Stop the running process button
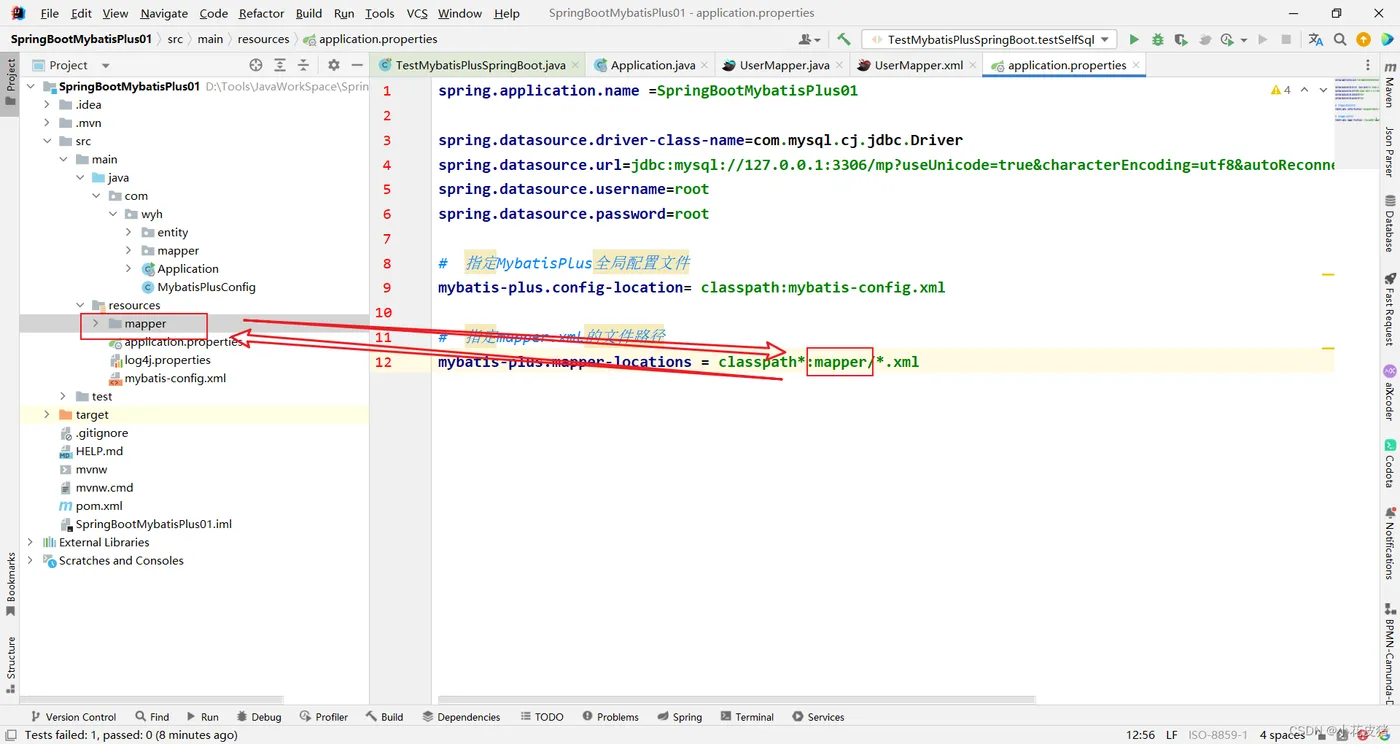The image size is (1400, 744). point(1286,40)
